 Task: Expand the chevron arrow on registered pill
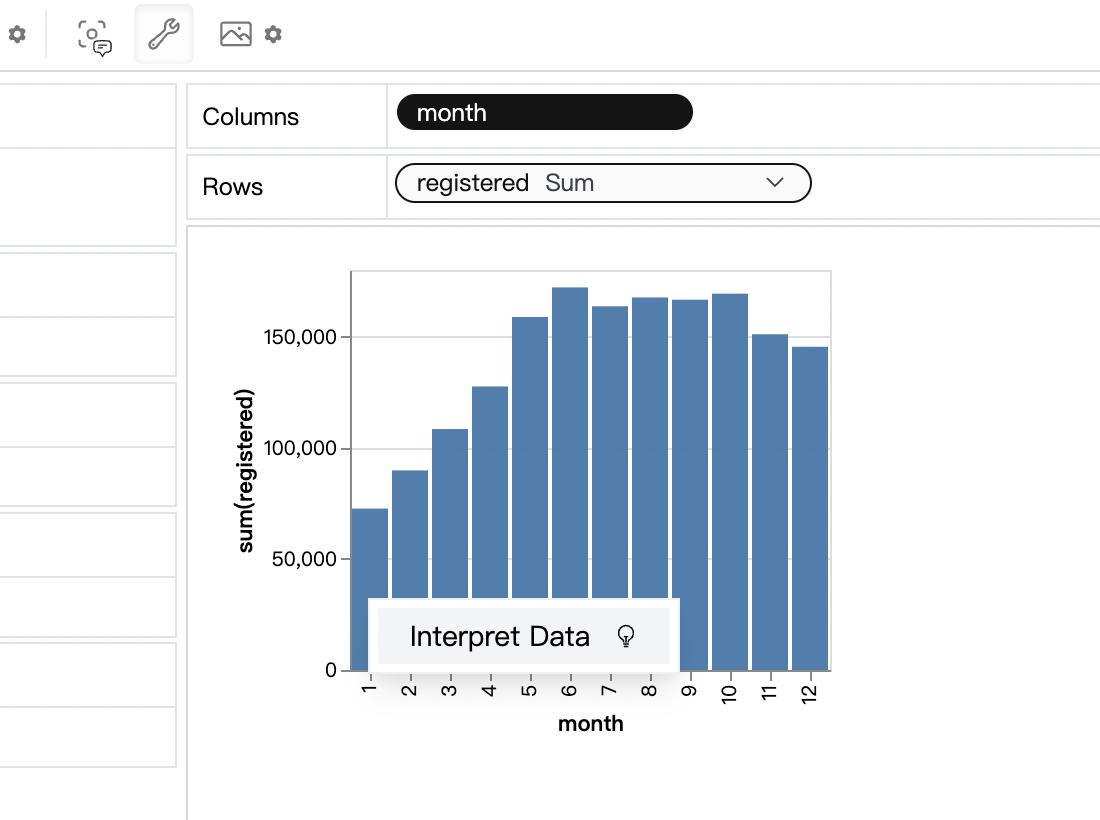[774, 183]
